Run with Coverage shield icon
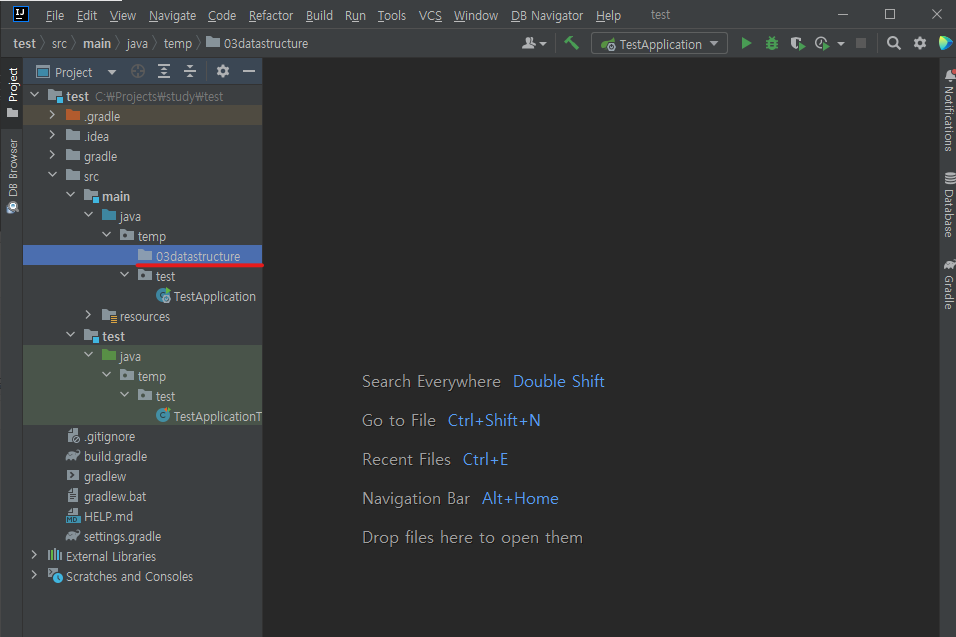956x637 pixels. pos(797,43)
